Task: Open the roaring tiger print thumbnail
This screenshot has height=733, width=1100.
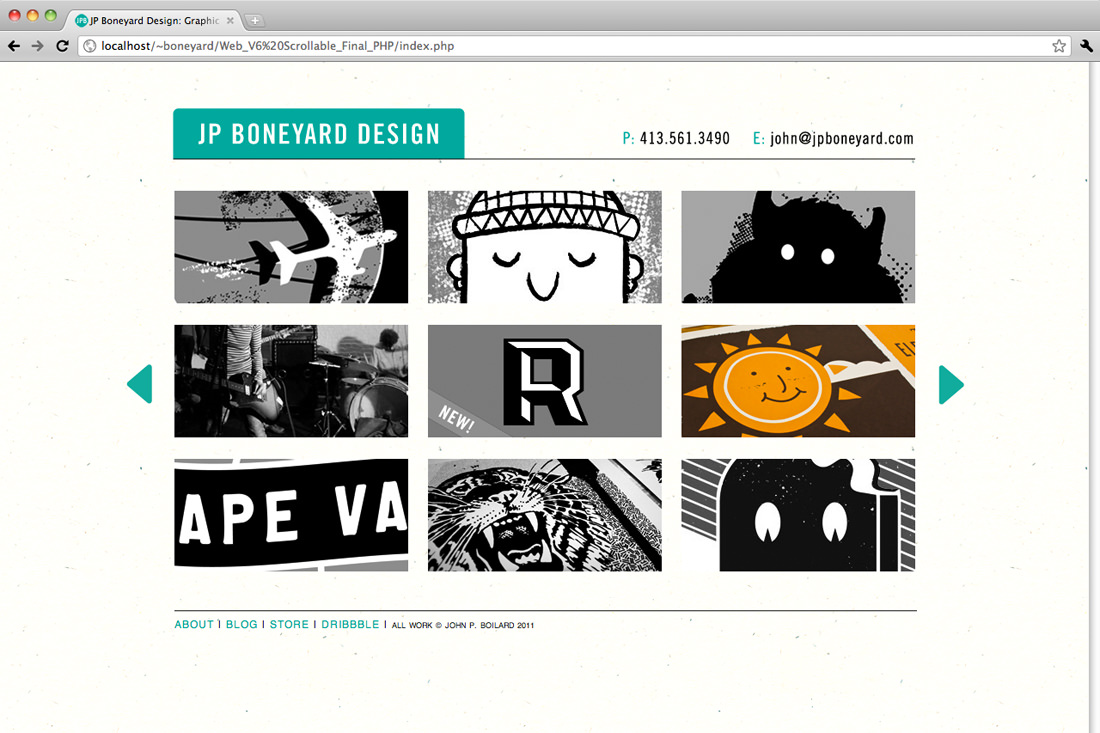Action: (544, 515)
